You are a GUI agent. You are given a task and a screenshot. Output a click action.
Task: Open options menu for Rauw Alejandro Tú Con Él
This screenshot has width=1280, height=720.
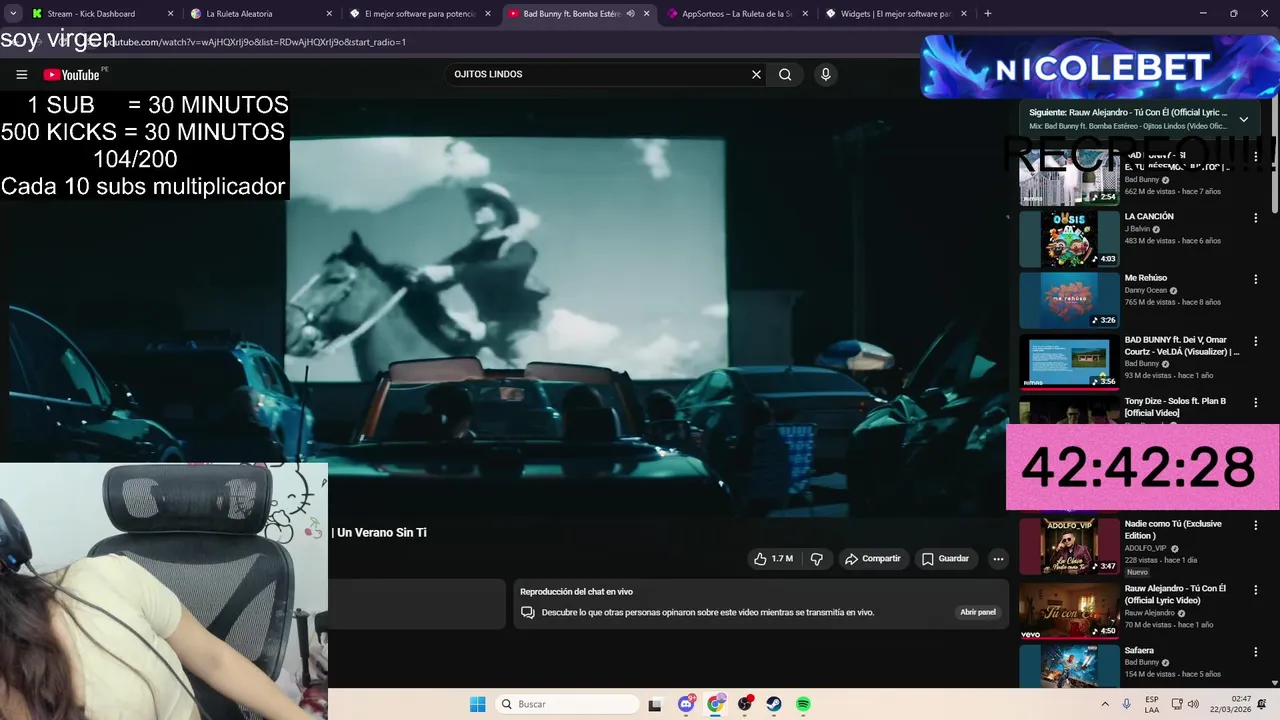(1256, 590)
